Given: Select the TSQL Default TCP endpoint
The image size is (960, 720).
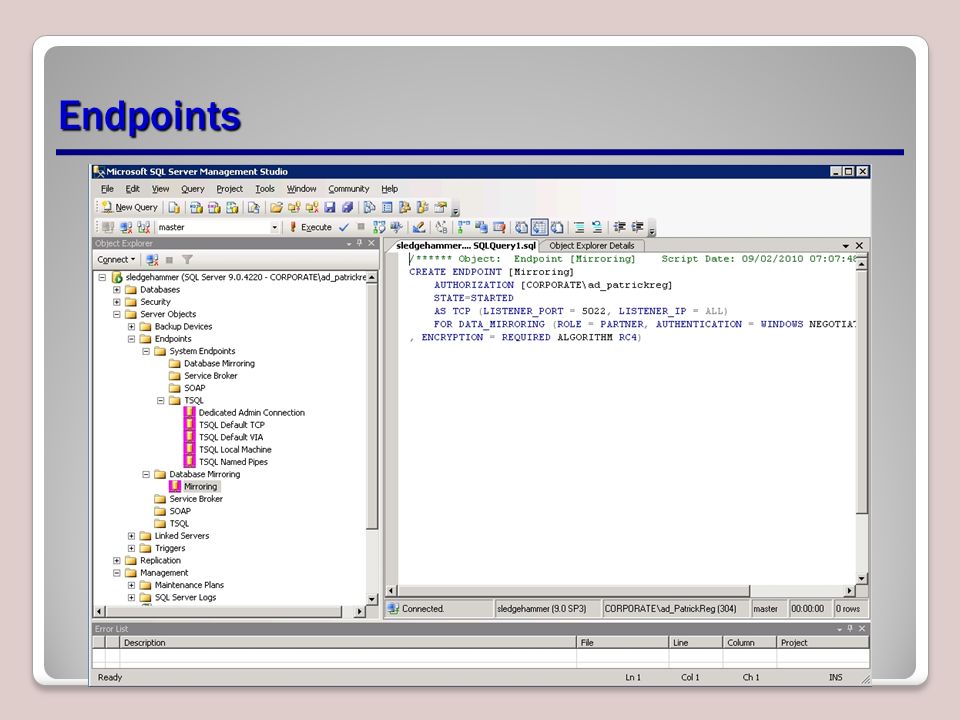Looking at the screenshot, I should pyautogui.click(x=231, y=425).
